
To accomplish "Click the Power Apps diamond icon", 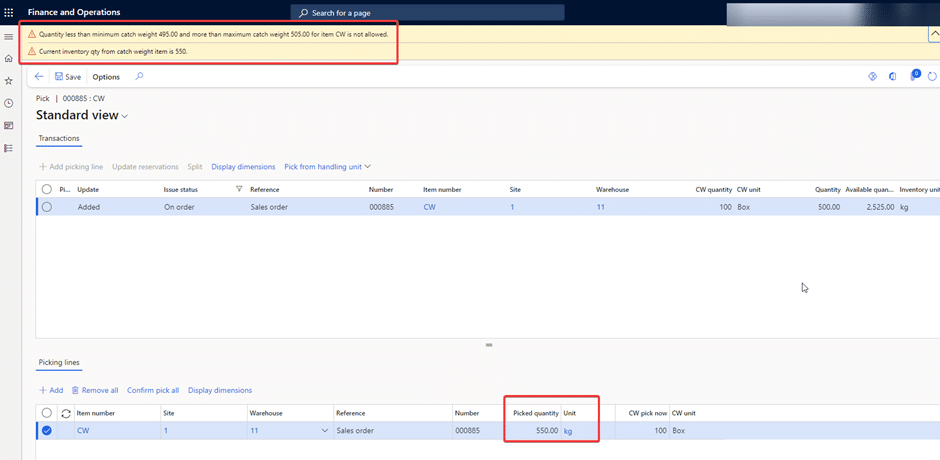I will point(873,76).
